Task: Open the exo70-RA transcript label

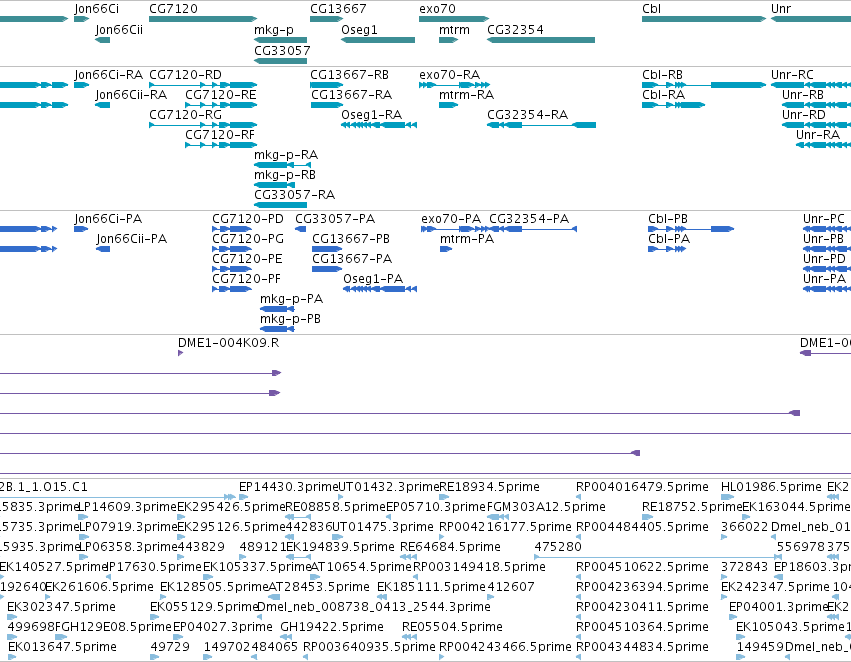Action: [449, 75]
